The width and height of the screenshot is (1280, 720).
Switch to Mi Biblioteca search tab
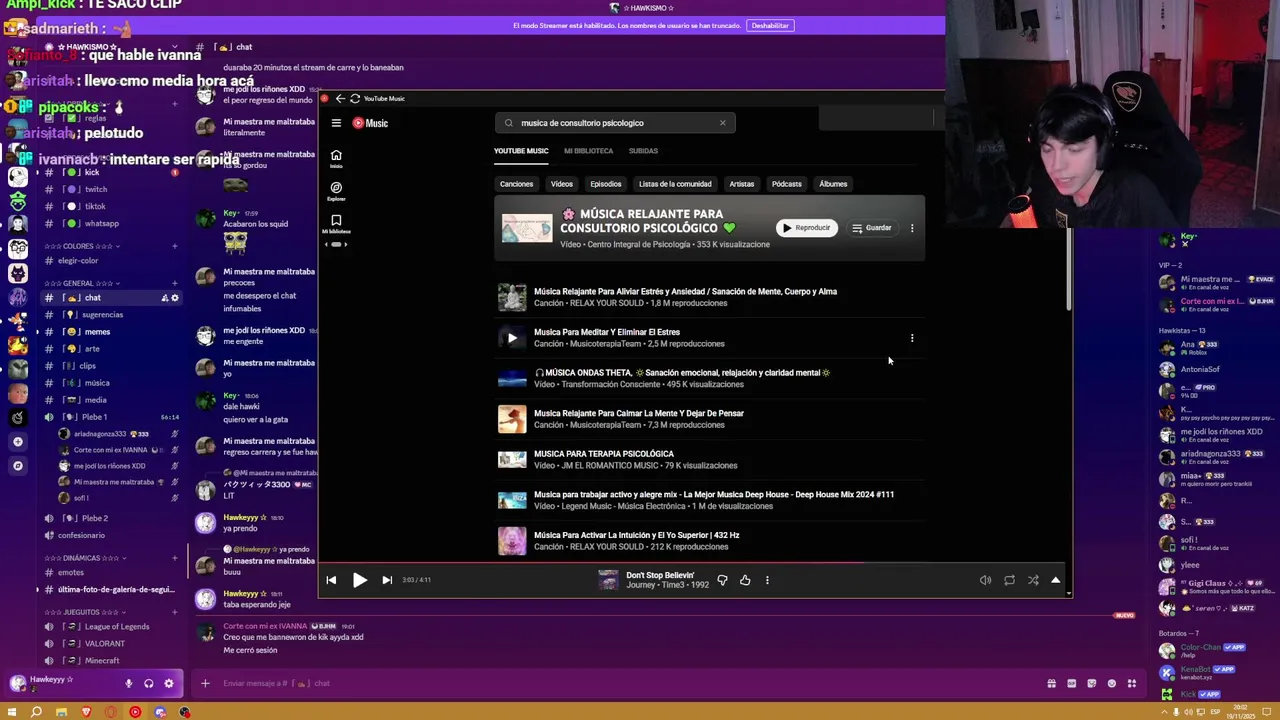588,151
